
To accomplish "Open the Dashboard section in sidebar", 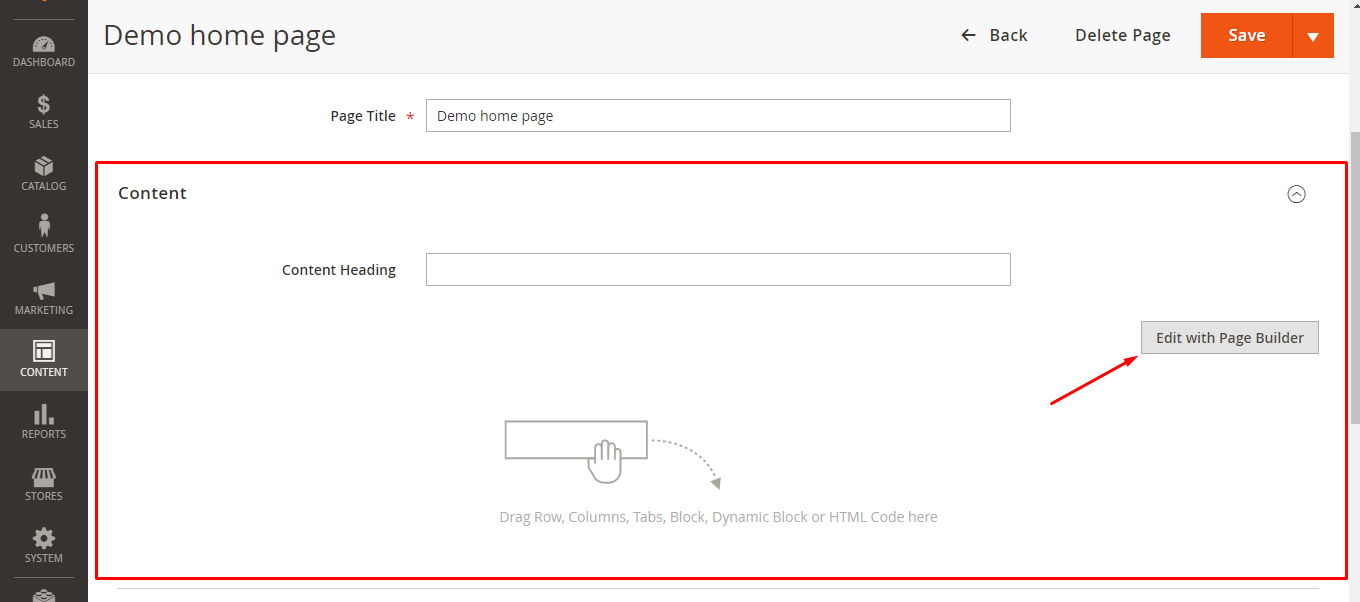I will 44,51.
